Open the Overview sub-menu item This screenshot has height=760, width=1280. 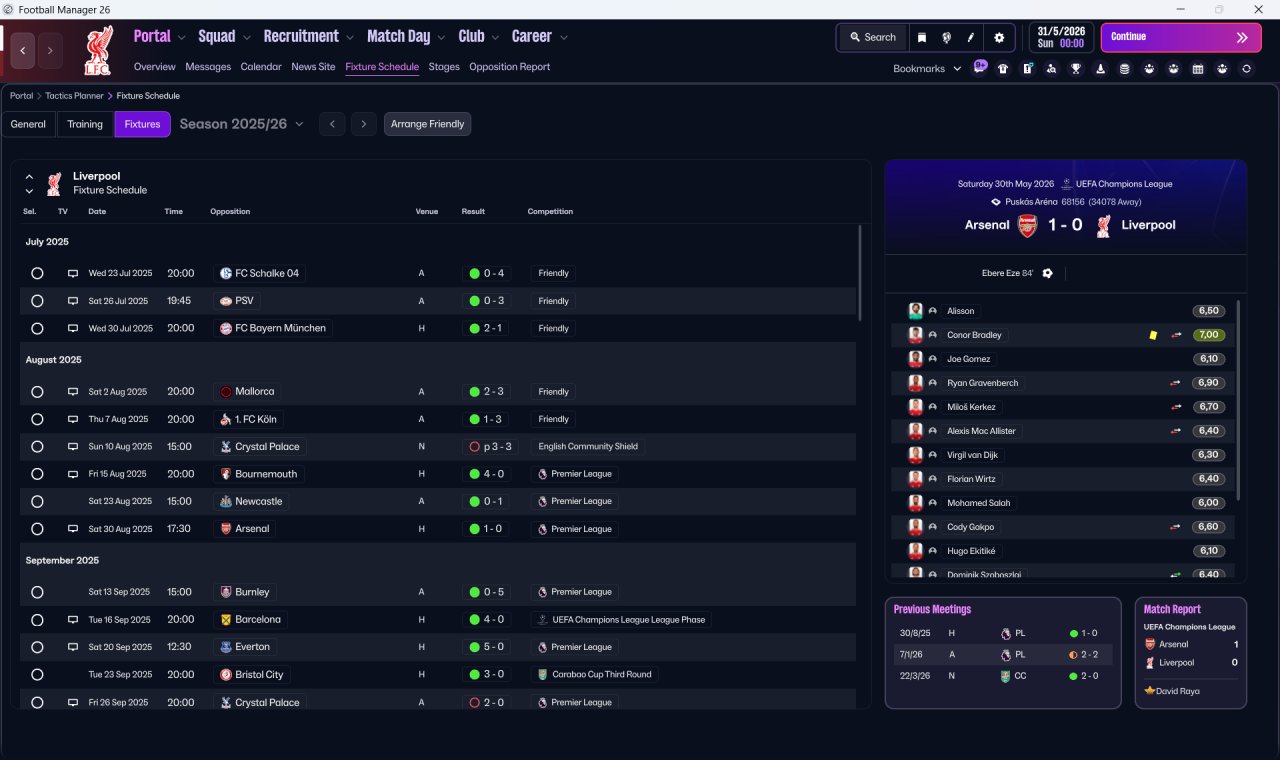pyautogui.click(x=155, y=67)
